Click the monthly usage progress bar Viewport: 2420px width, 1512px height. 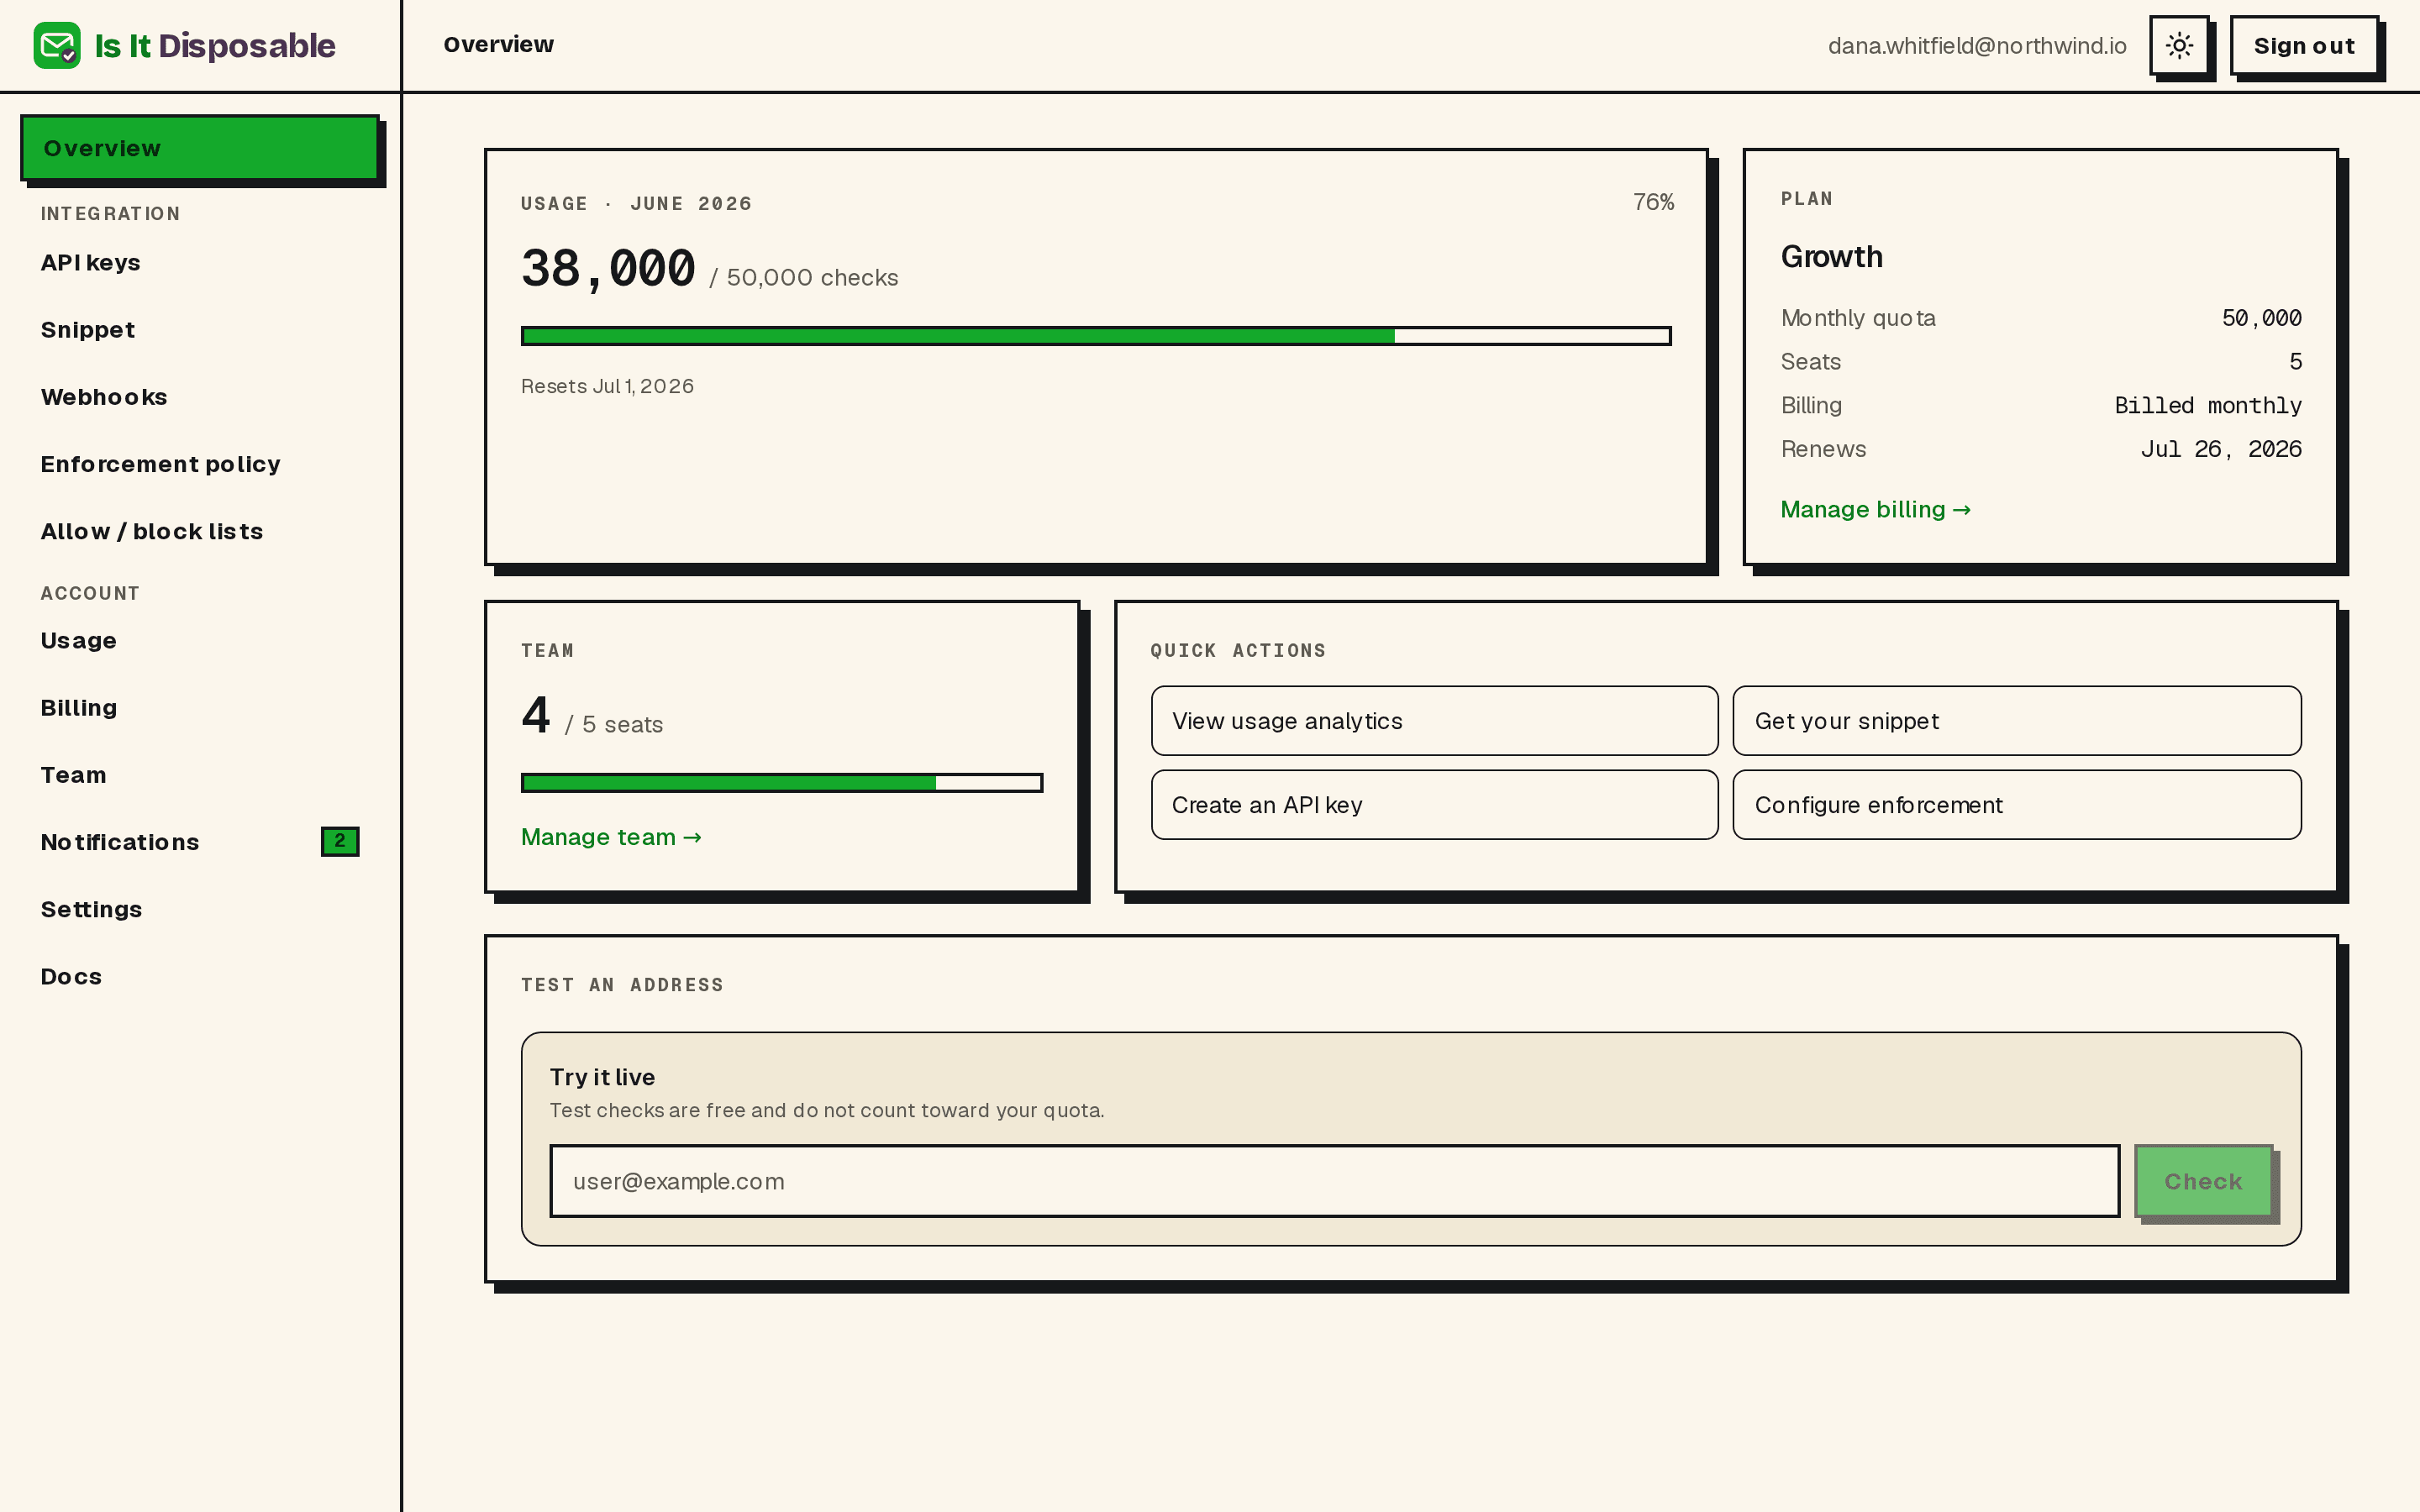(x=1096, y=336)
